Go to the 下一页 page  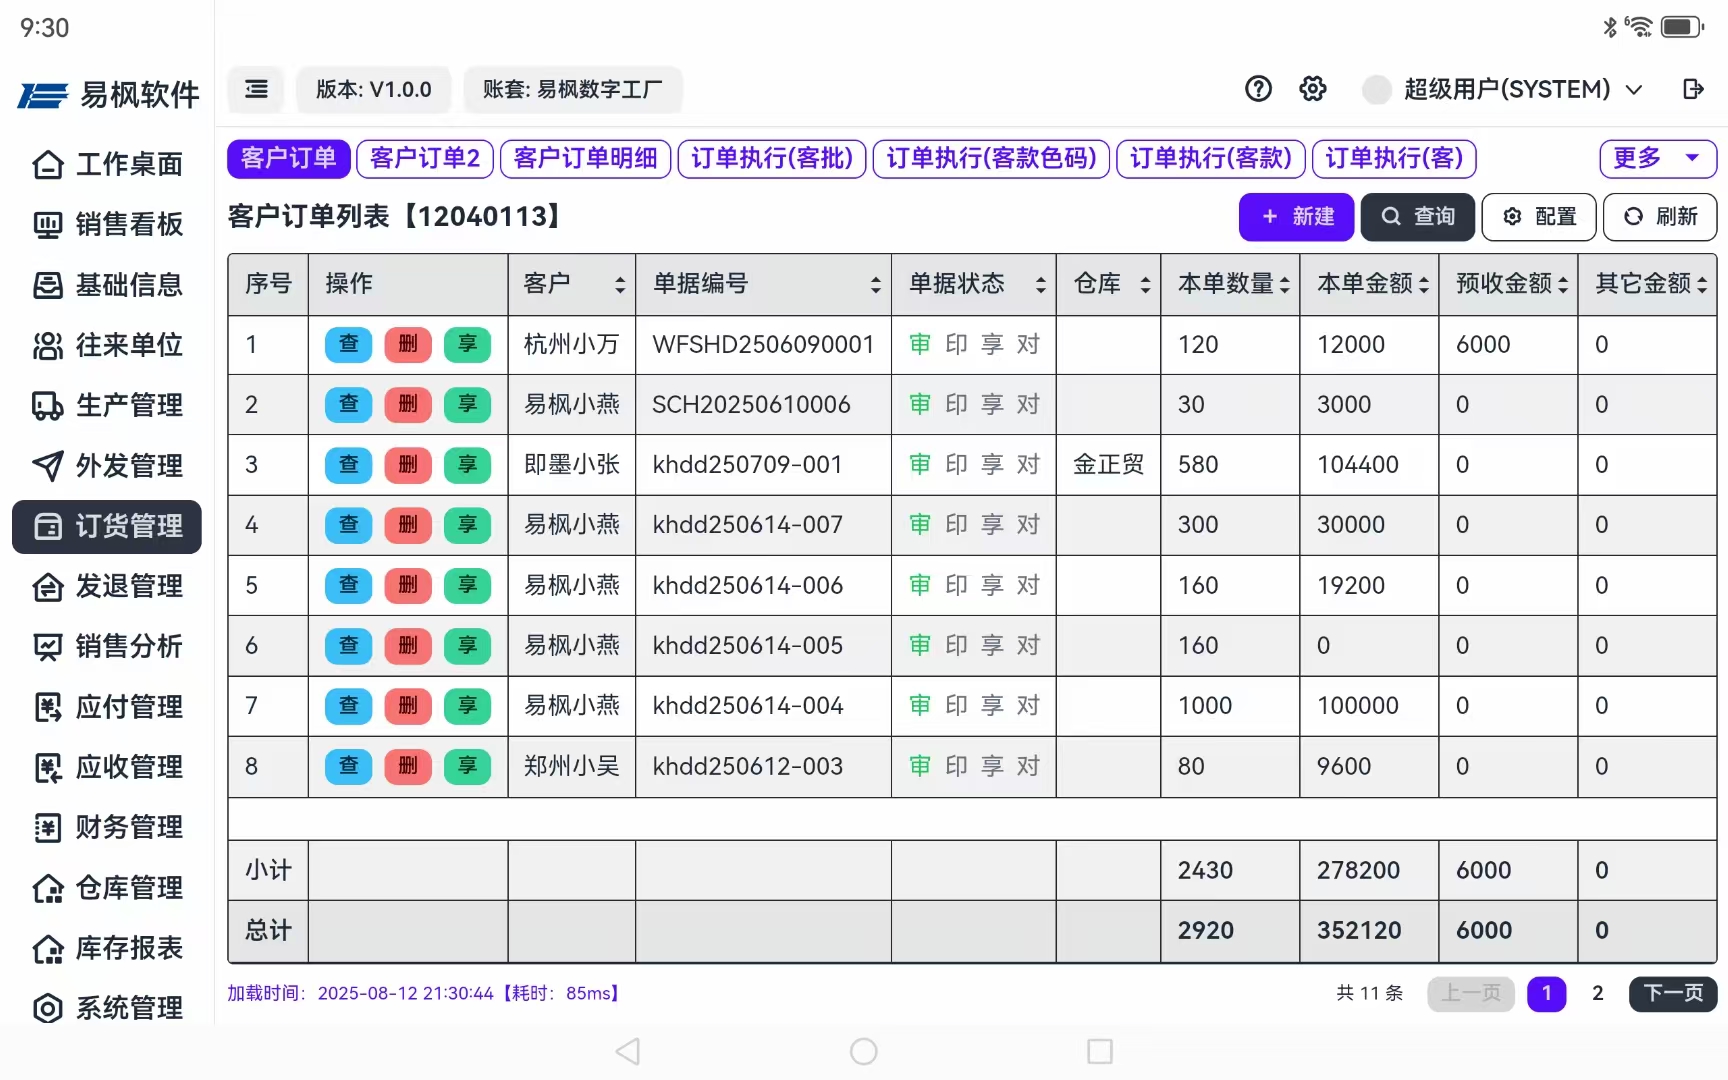(x=1673, y=993)
